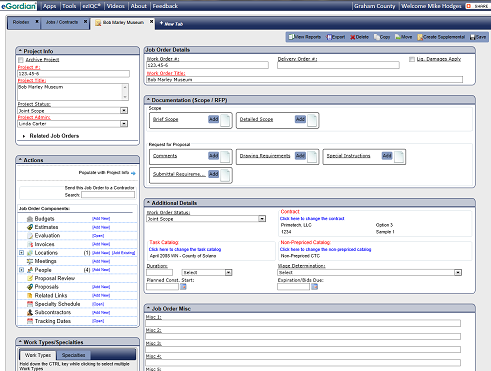The image size is (491, 371).
Task: Open Planned Const. Start calendar picker
Action: [x=183, y=287]
